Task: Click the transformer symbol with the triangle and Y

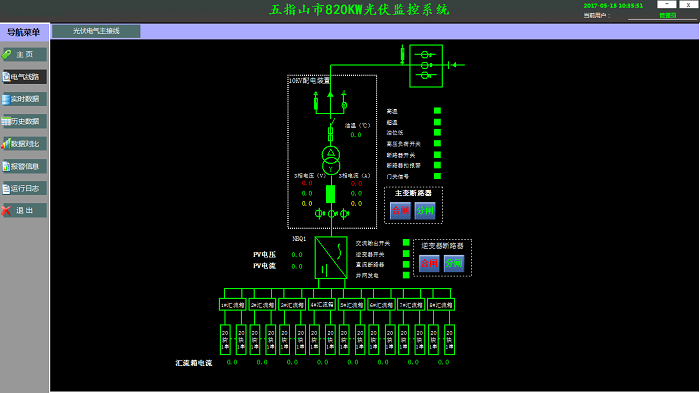Action: tap(331, 161)
